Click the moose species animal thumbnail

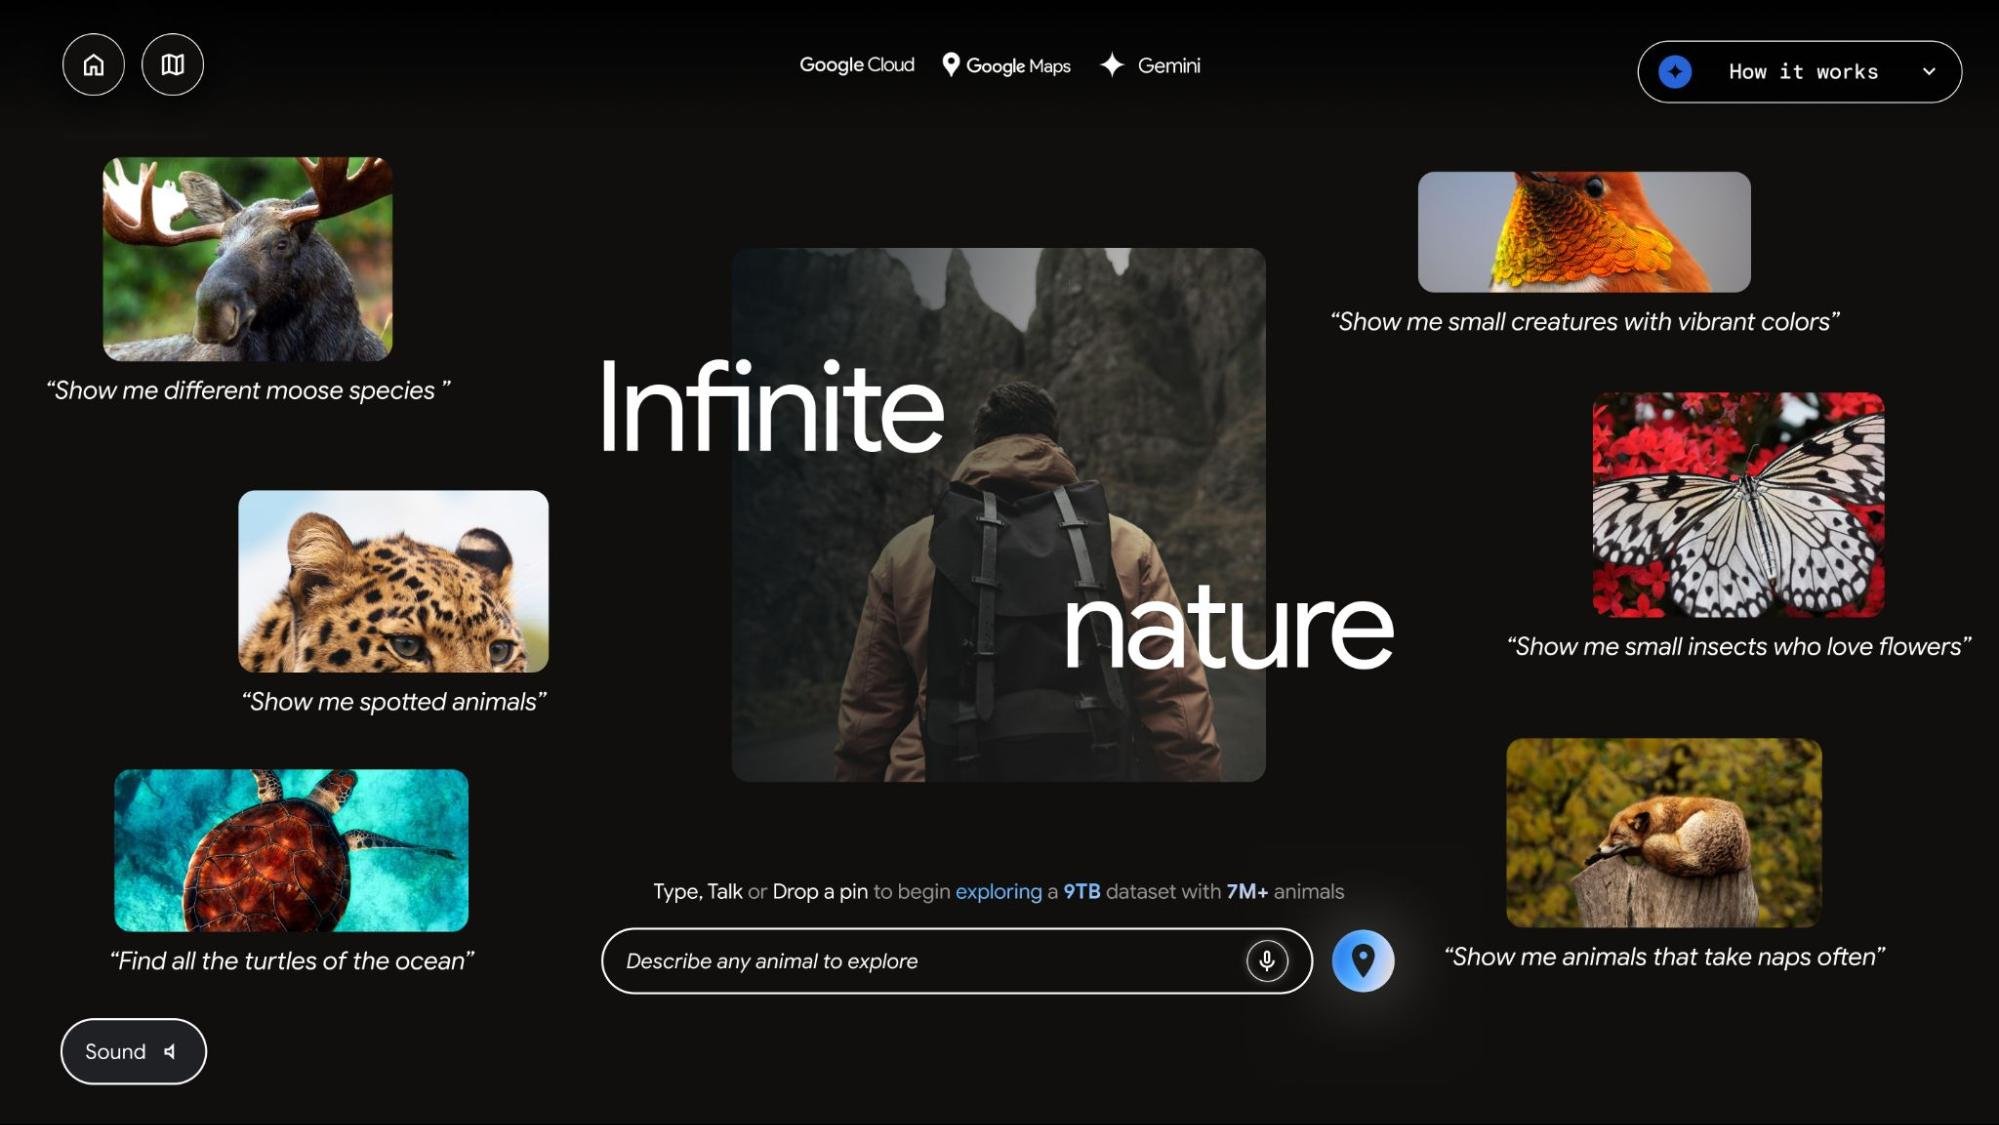pos(247,258)
